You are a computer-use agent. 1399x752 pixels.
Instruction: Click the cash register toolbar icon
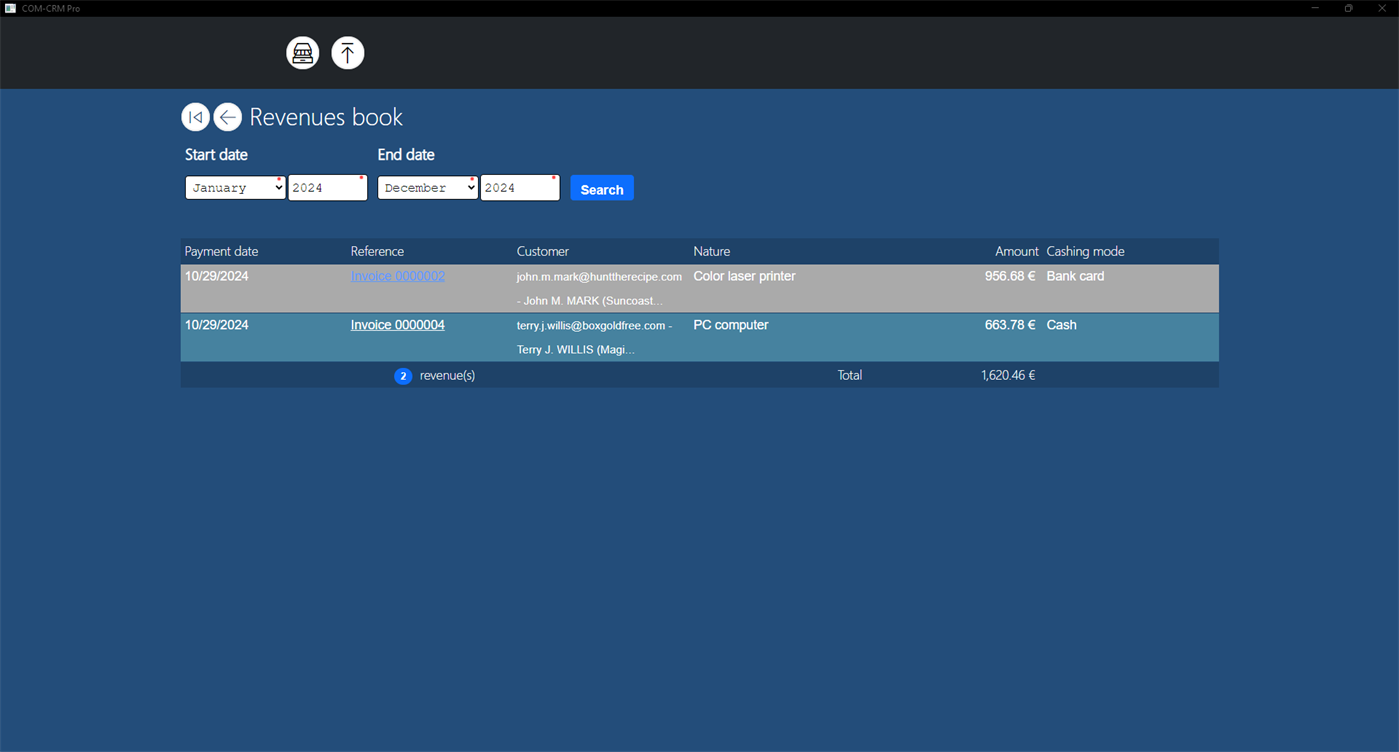coord(302,53)
